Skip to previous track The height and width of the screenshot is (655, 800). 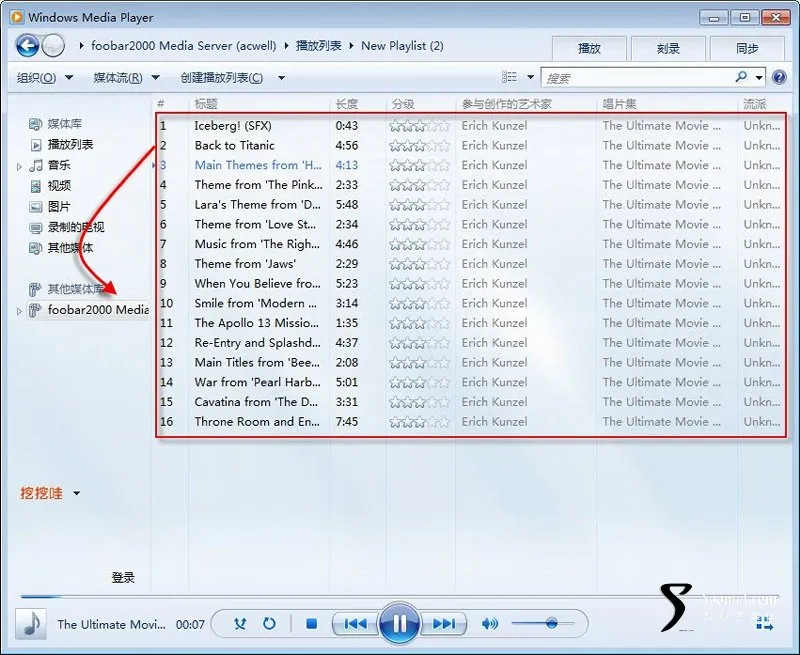(x=356, y=623)
